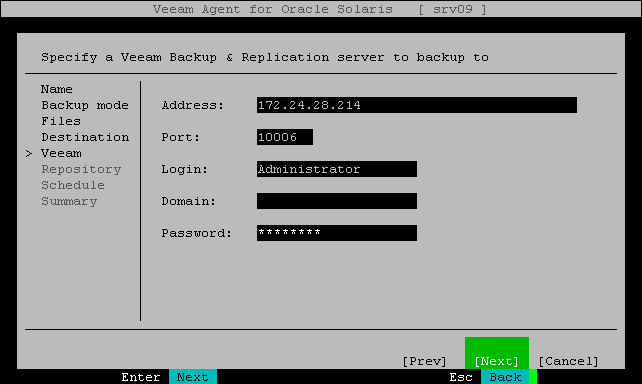
Task: Focus the Login field with Administrator
Action: point(337,169)
